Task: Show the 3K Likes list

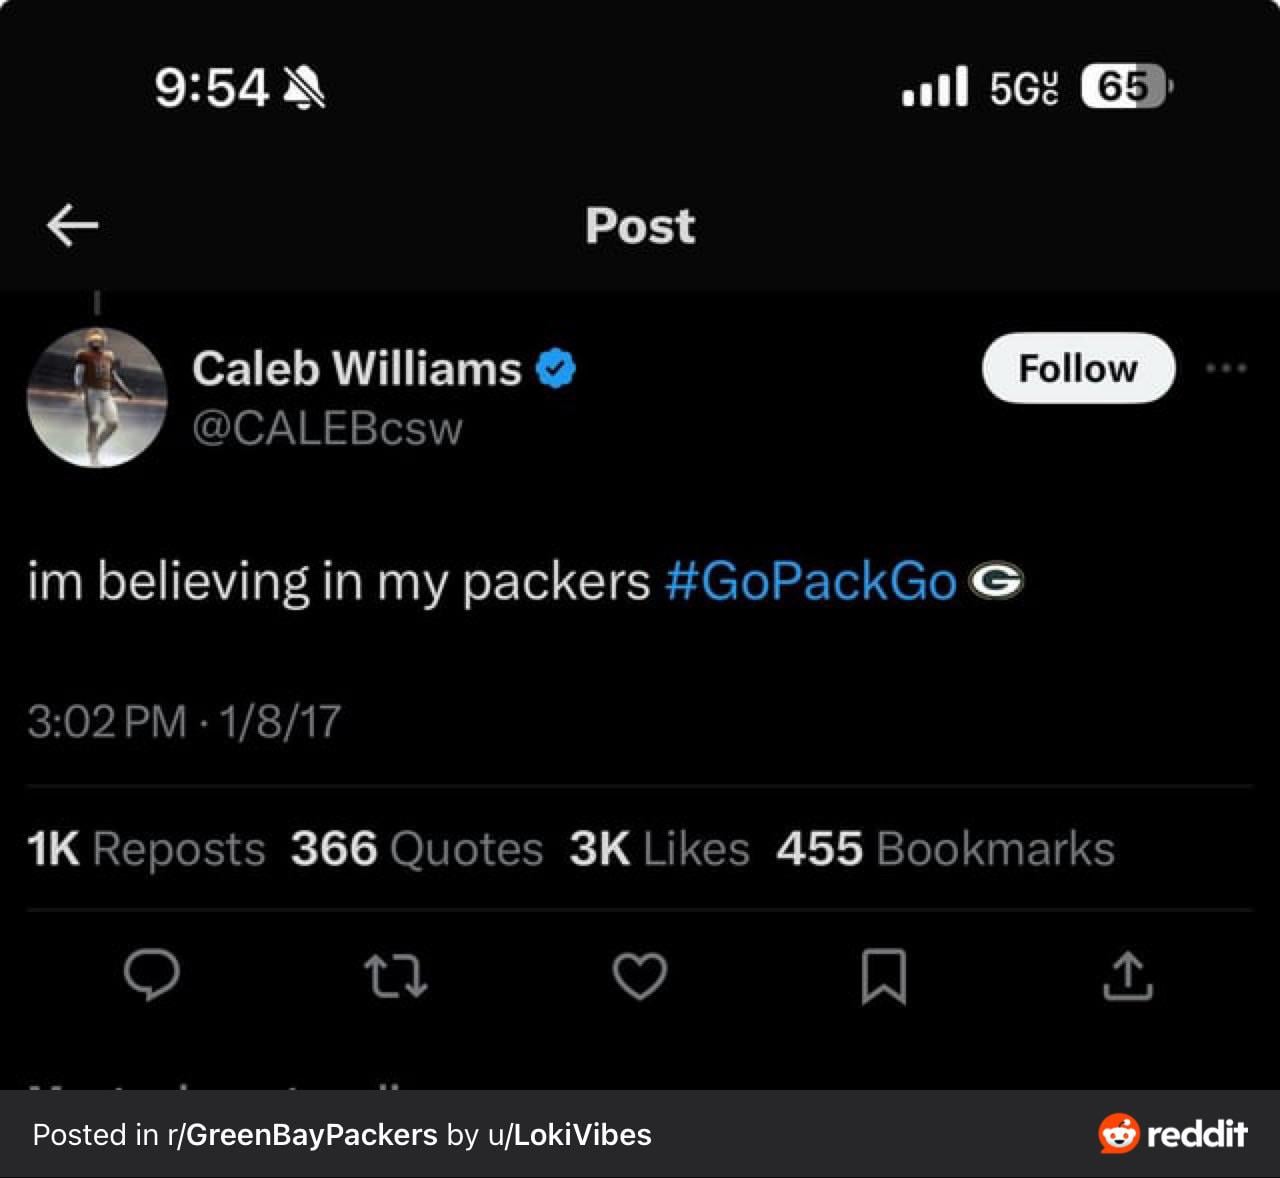Action: 659,849
